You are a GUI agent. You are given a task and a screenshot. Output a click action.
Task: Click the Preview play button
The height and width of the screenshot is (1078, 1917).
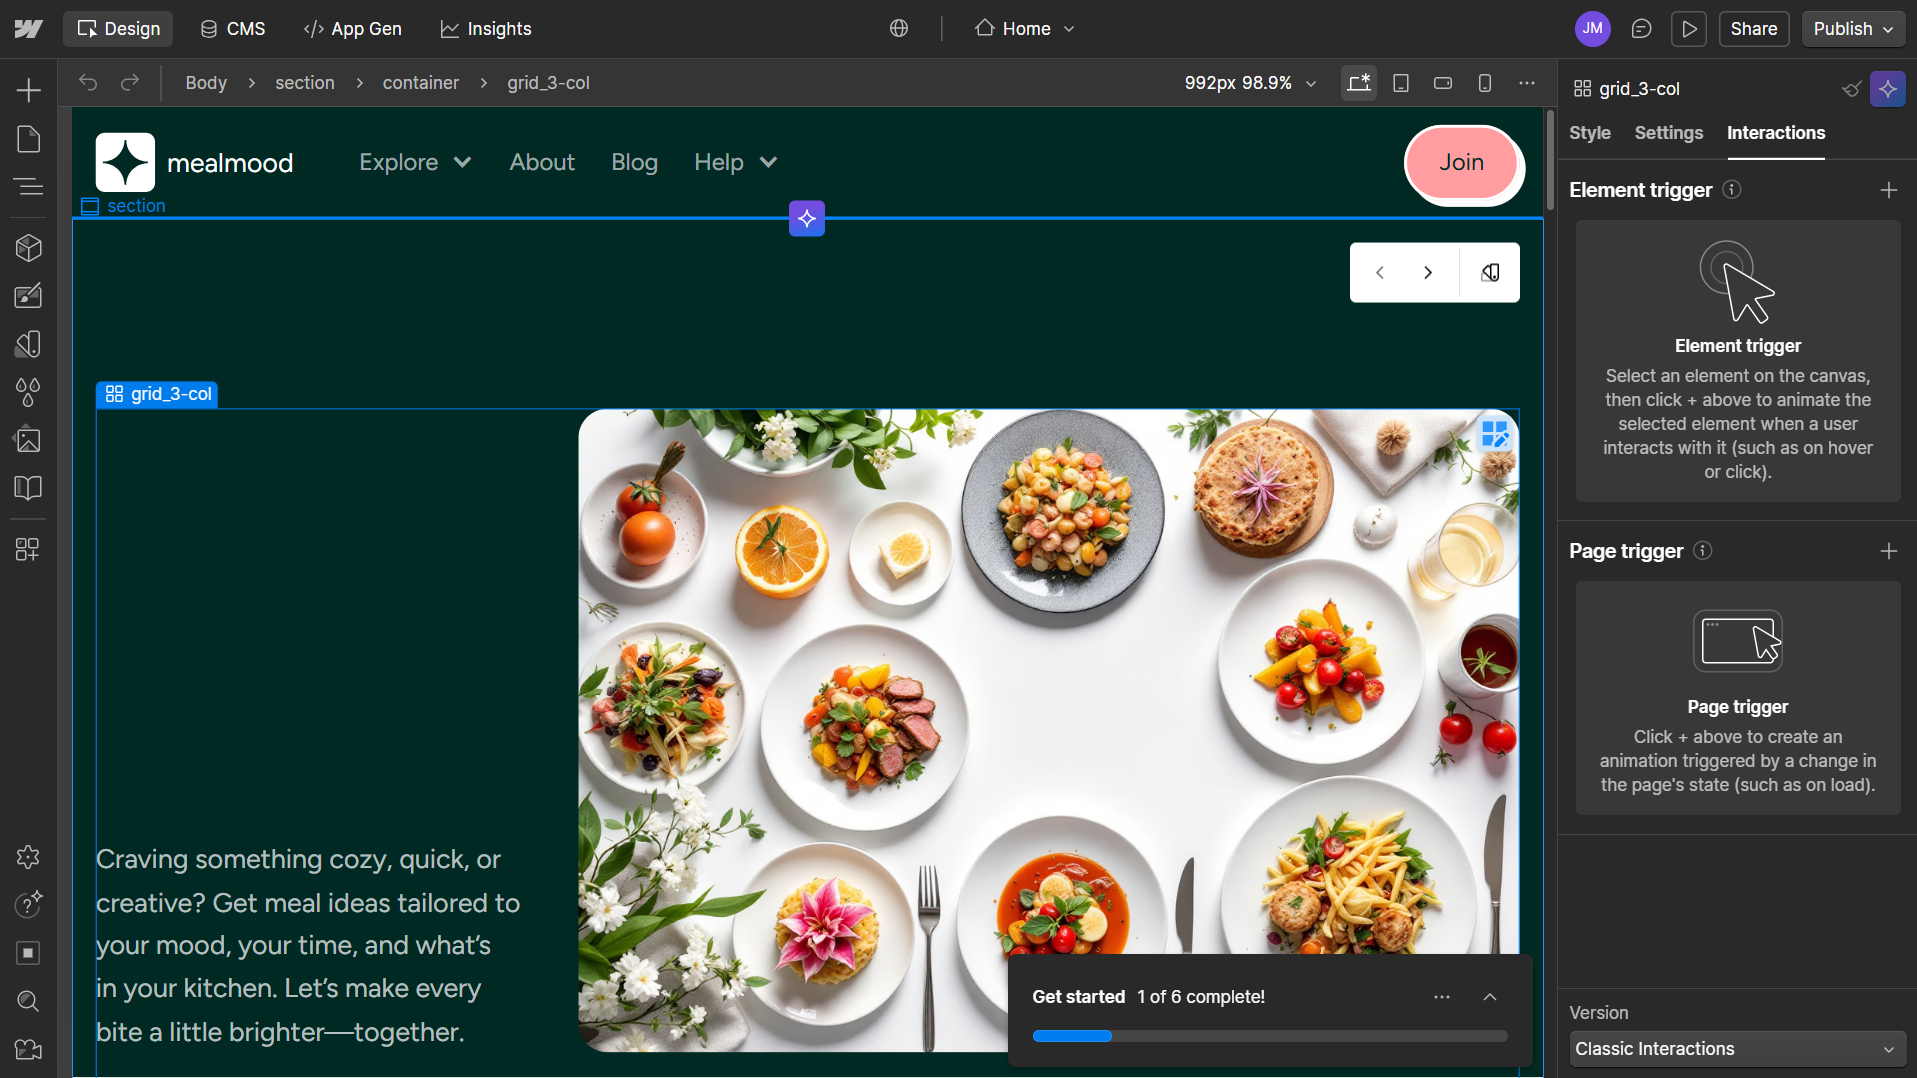pyautogui.click(x=1688, y=29)
